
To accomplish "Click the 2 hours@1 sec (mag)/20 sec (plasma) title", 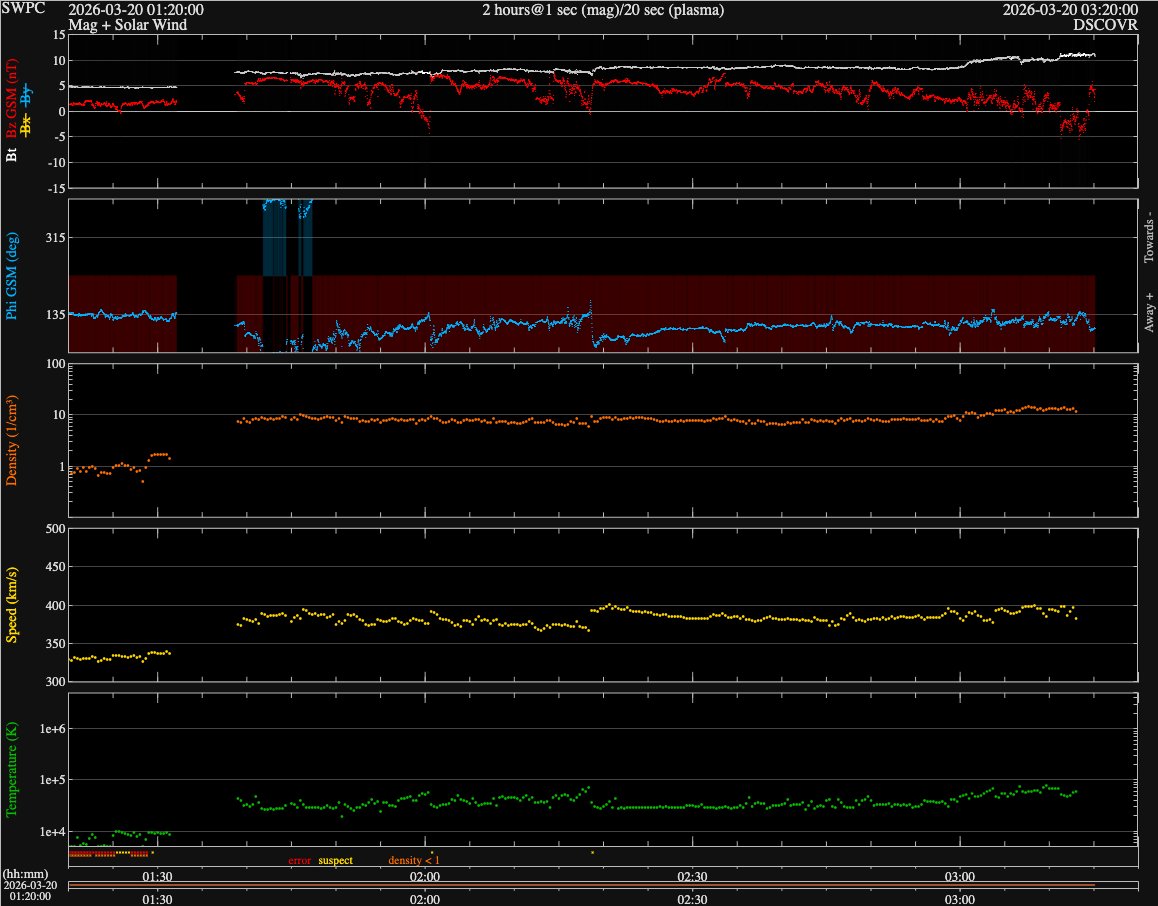I will tap(603, 10).
